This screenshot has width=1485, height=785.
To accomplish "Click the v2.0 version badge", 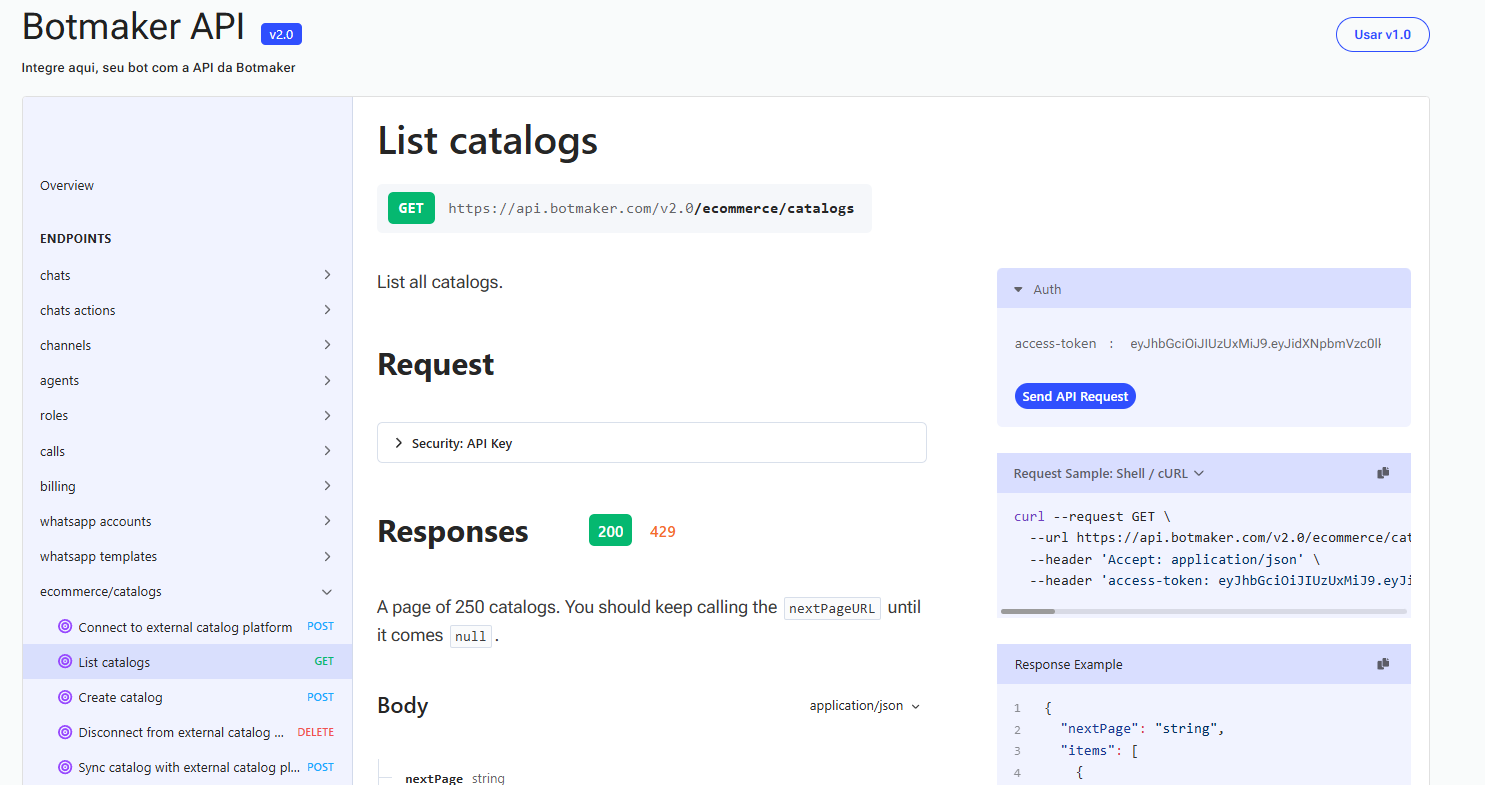I will click(281, 34).
